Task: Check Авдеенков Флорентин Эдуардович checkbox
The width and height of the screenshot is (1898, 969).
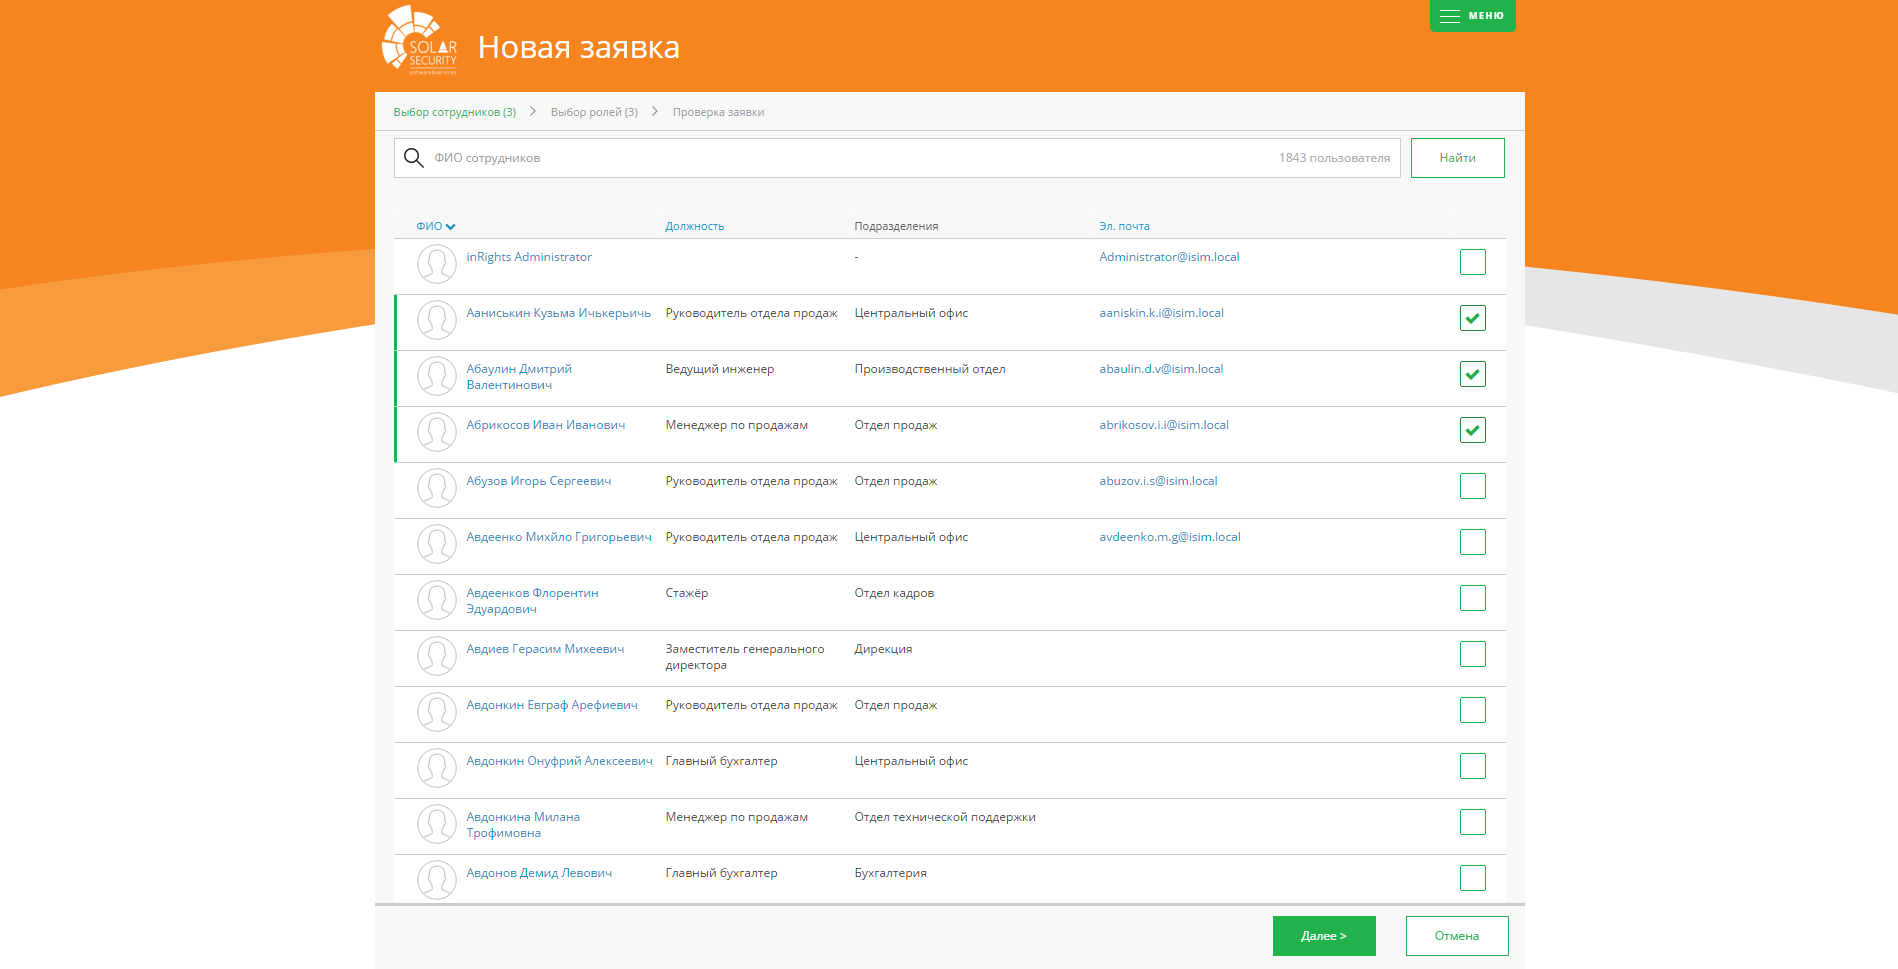Action: 1473,598
